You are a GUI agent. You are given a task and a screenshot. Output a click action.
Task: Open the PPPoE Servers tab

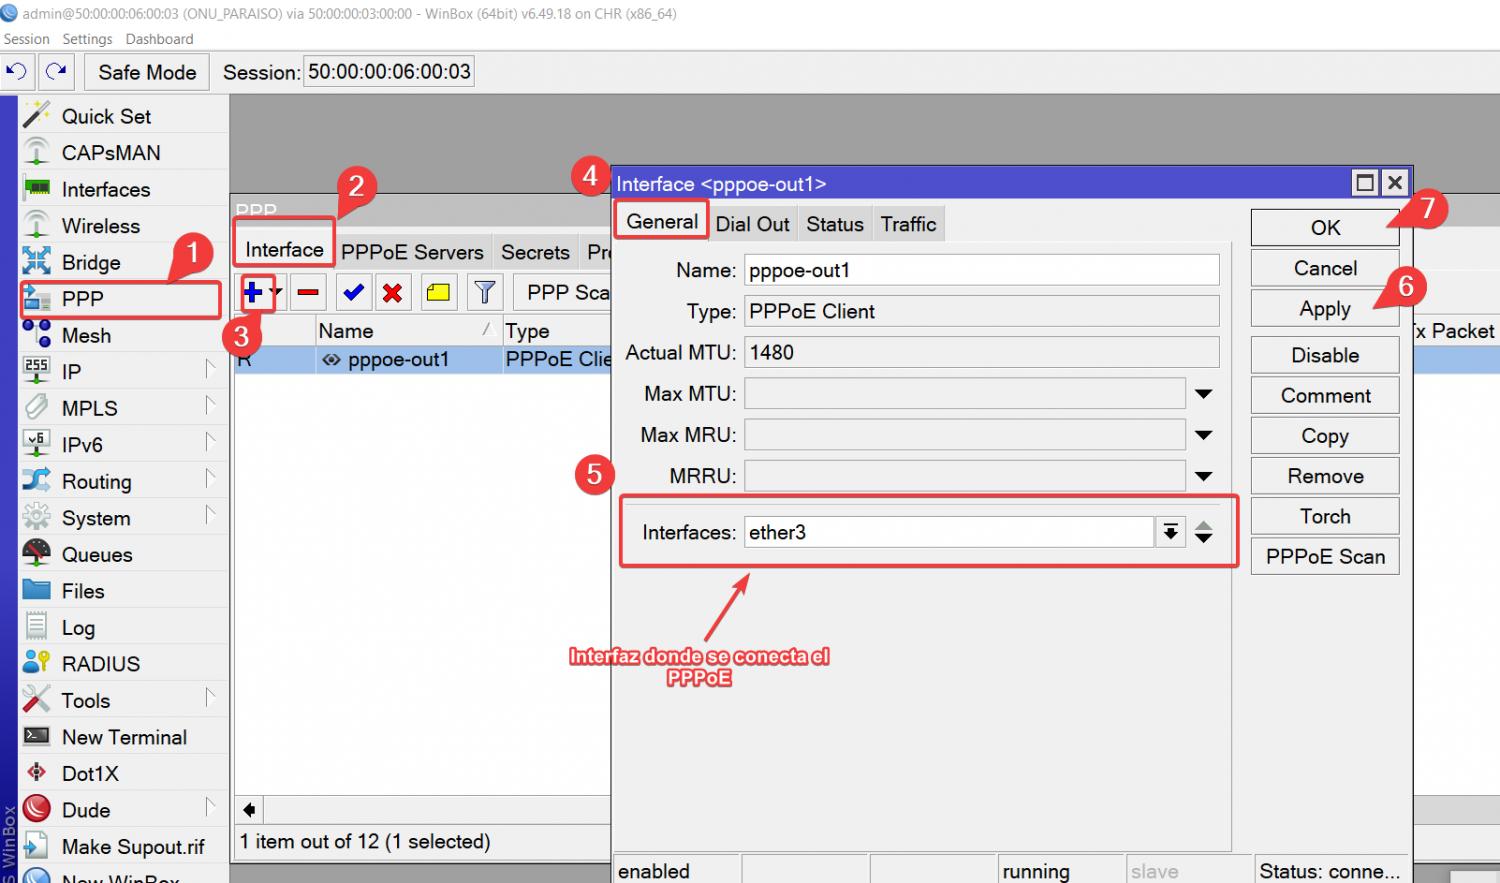pos(412,252)
